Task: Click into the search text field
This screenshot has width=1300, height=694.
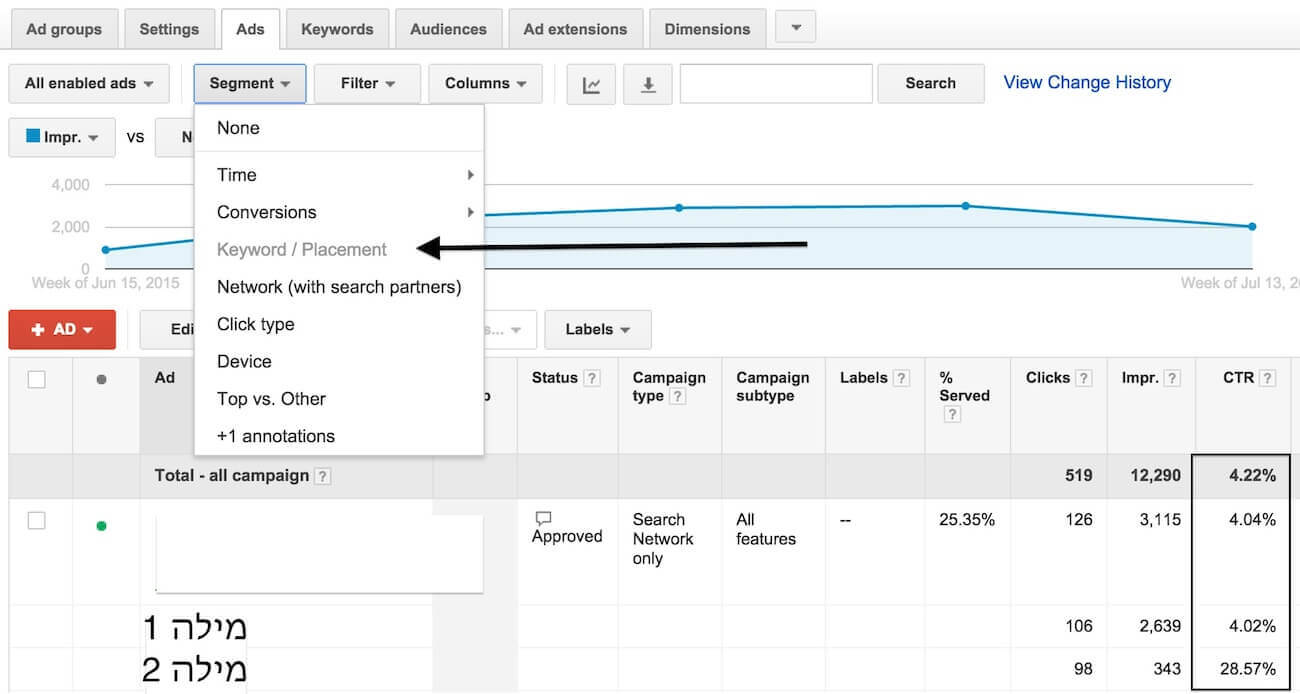Action: [776, 84]
